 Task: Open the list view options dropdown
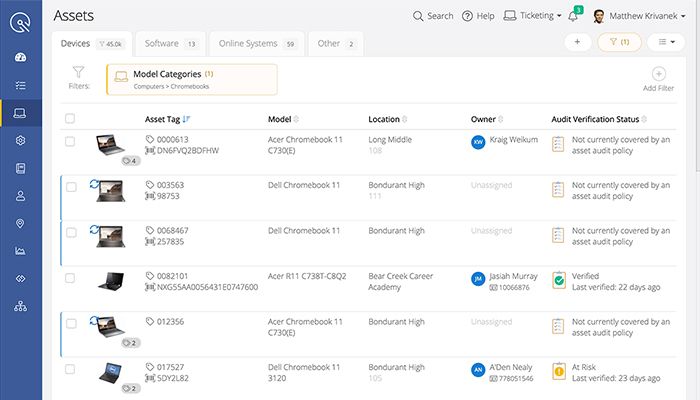point(664,42)
